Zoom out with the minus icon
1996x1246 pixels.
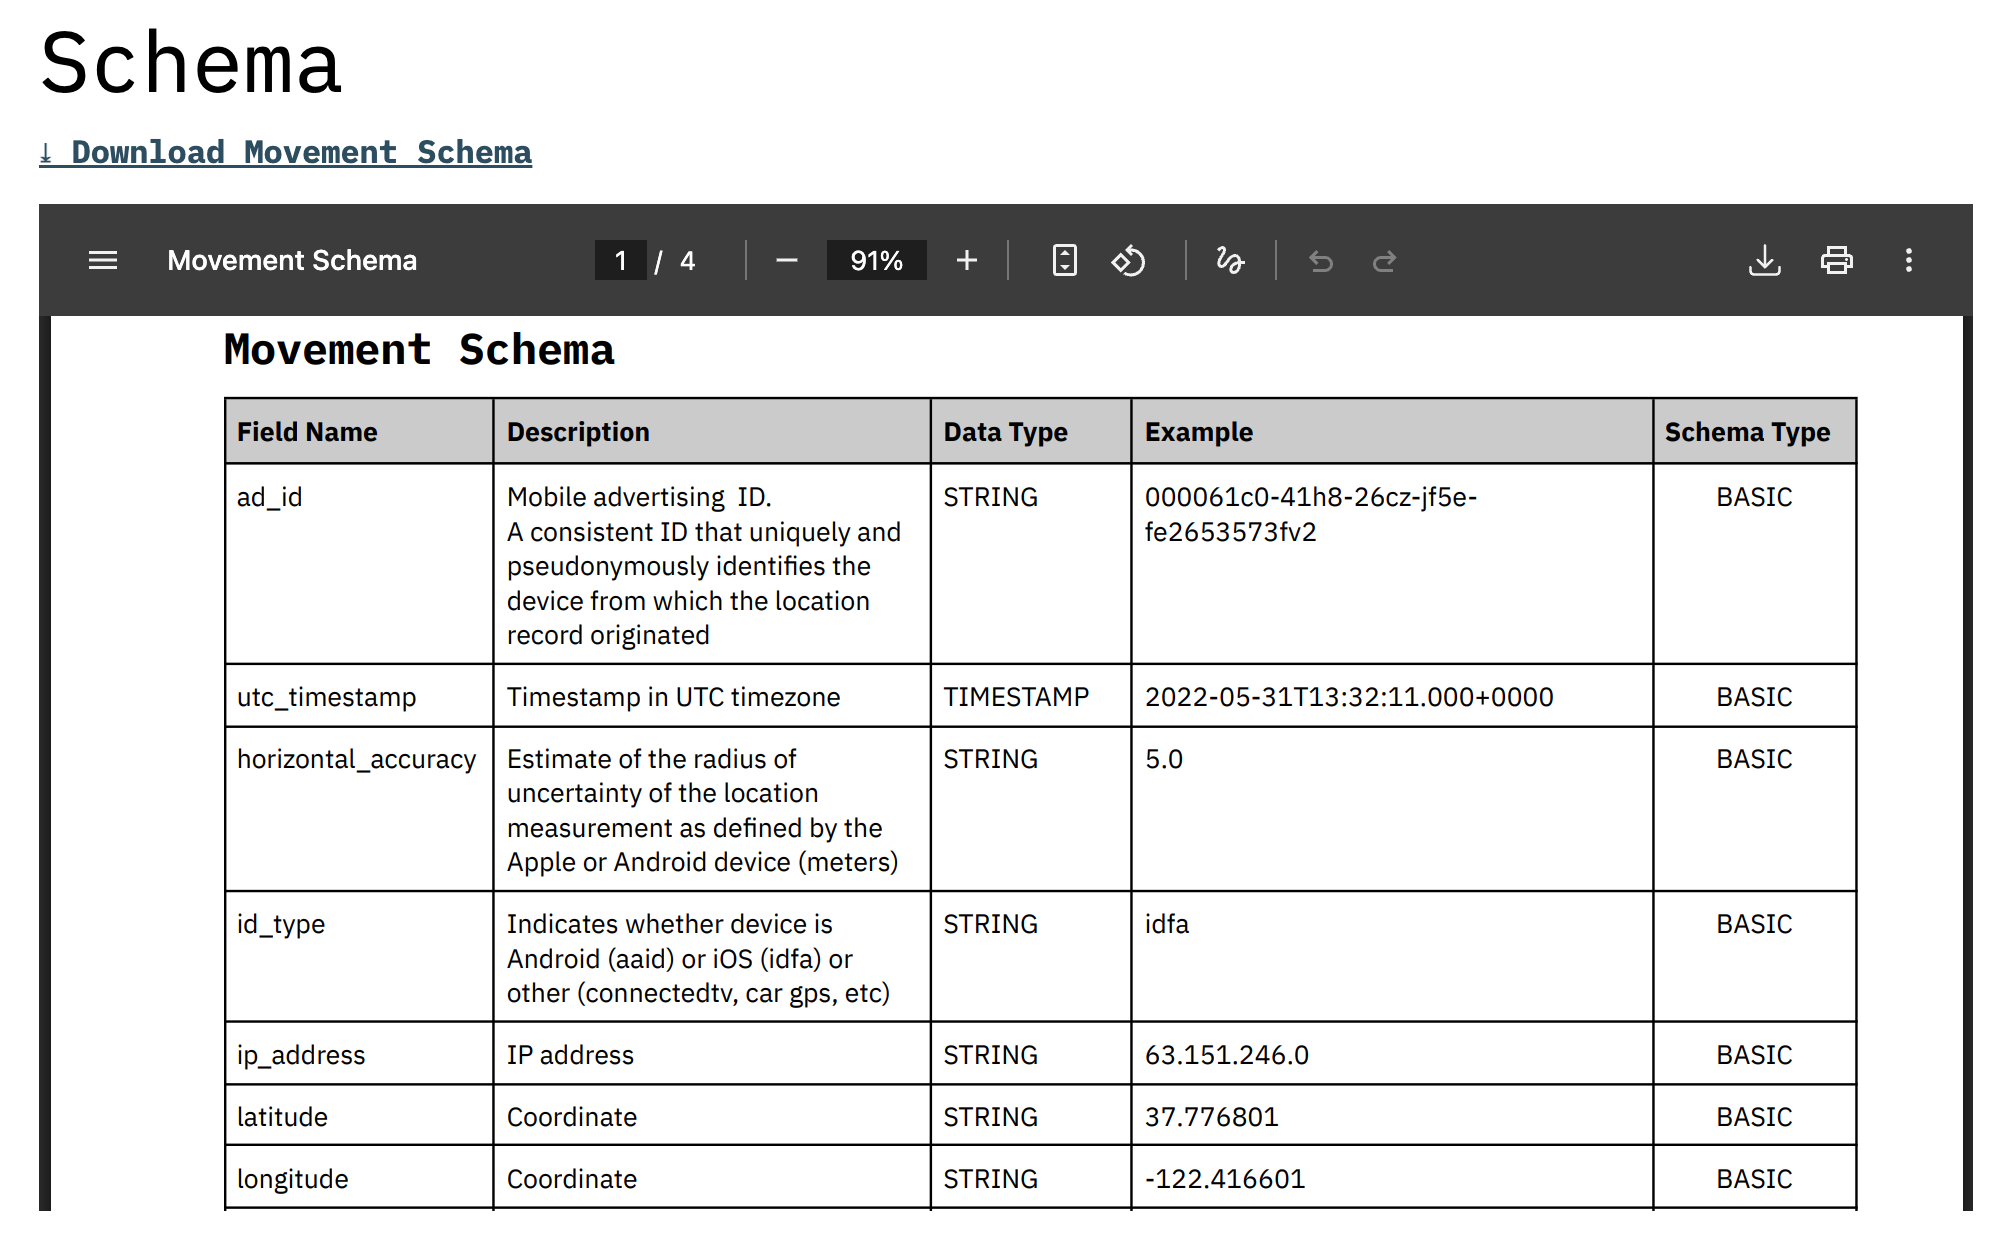coord(787,261)
